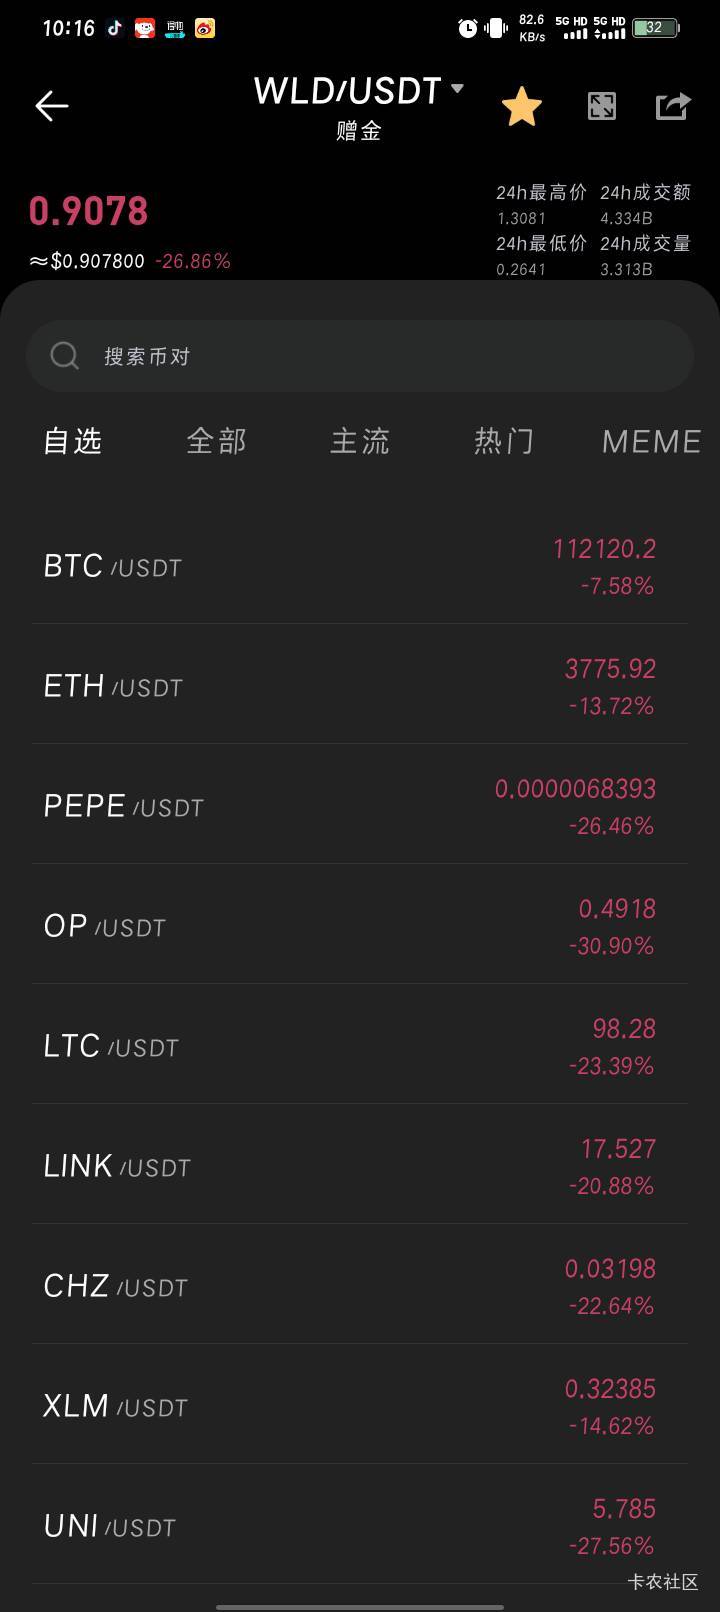Select the BTC/USDT pair row
Viewport: 720px width, 1612px height.
360,566
